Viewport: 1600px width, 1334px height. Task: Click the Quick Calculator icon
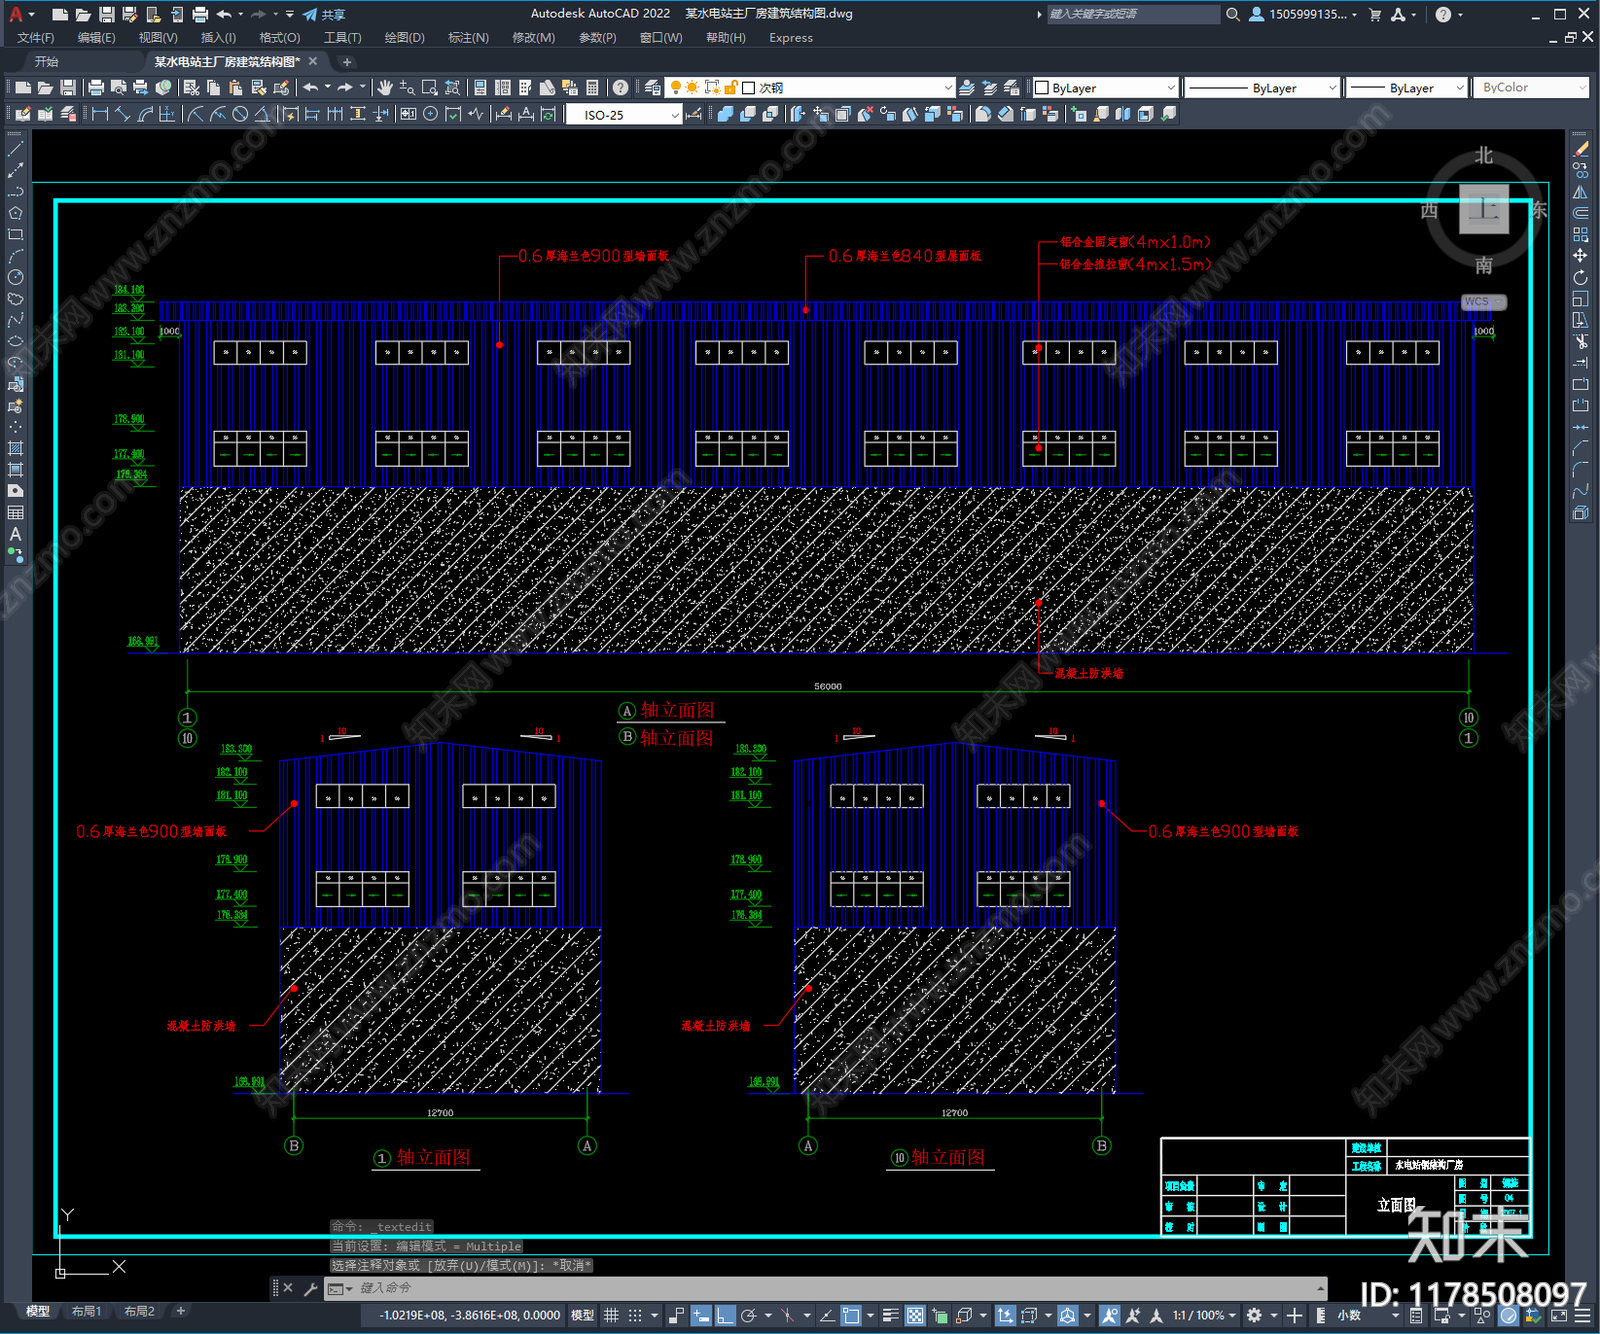point(592,88)
